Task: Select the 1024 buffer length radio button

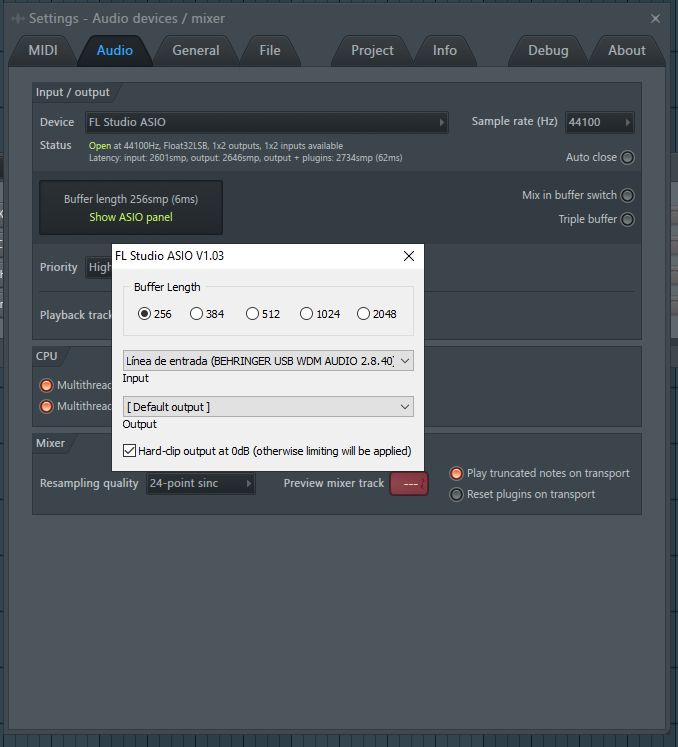Action: point(306,314)
